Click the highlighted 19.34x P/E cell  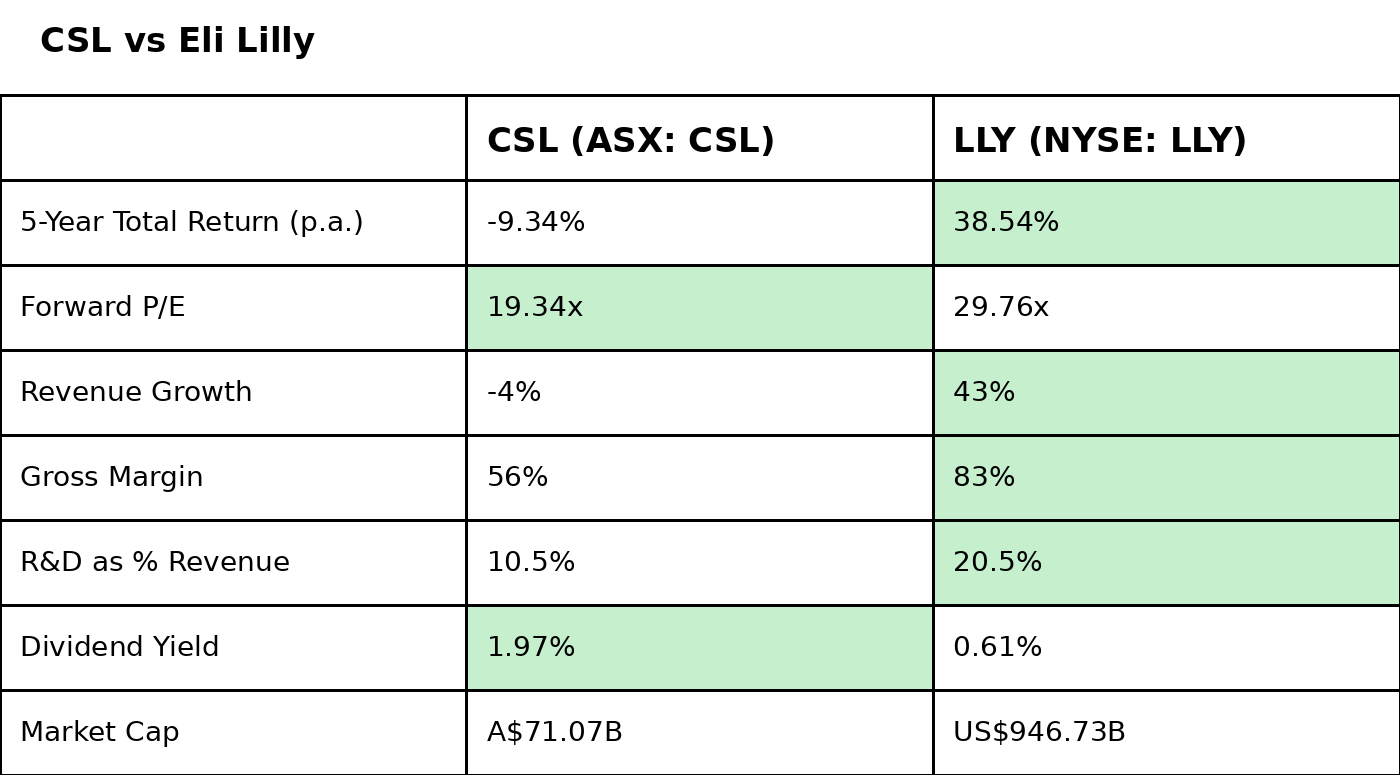(535, 308)
